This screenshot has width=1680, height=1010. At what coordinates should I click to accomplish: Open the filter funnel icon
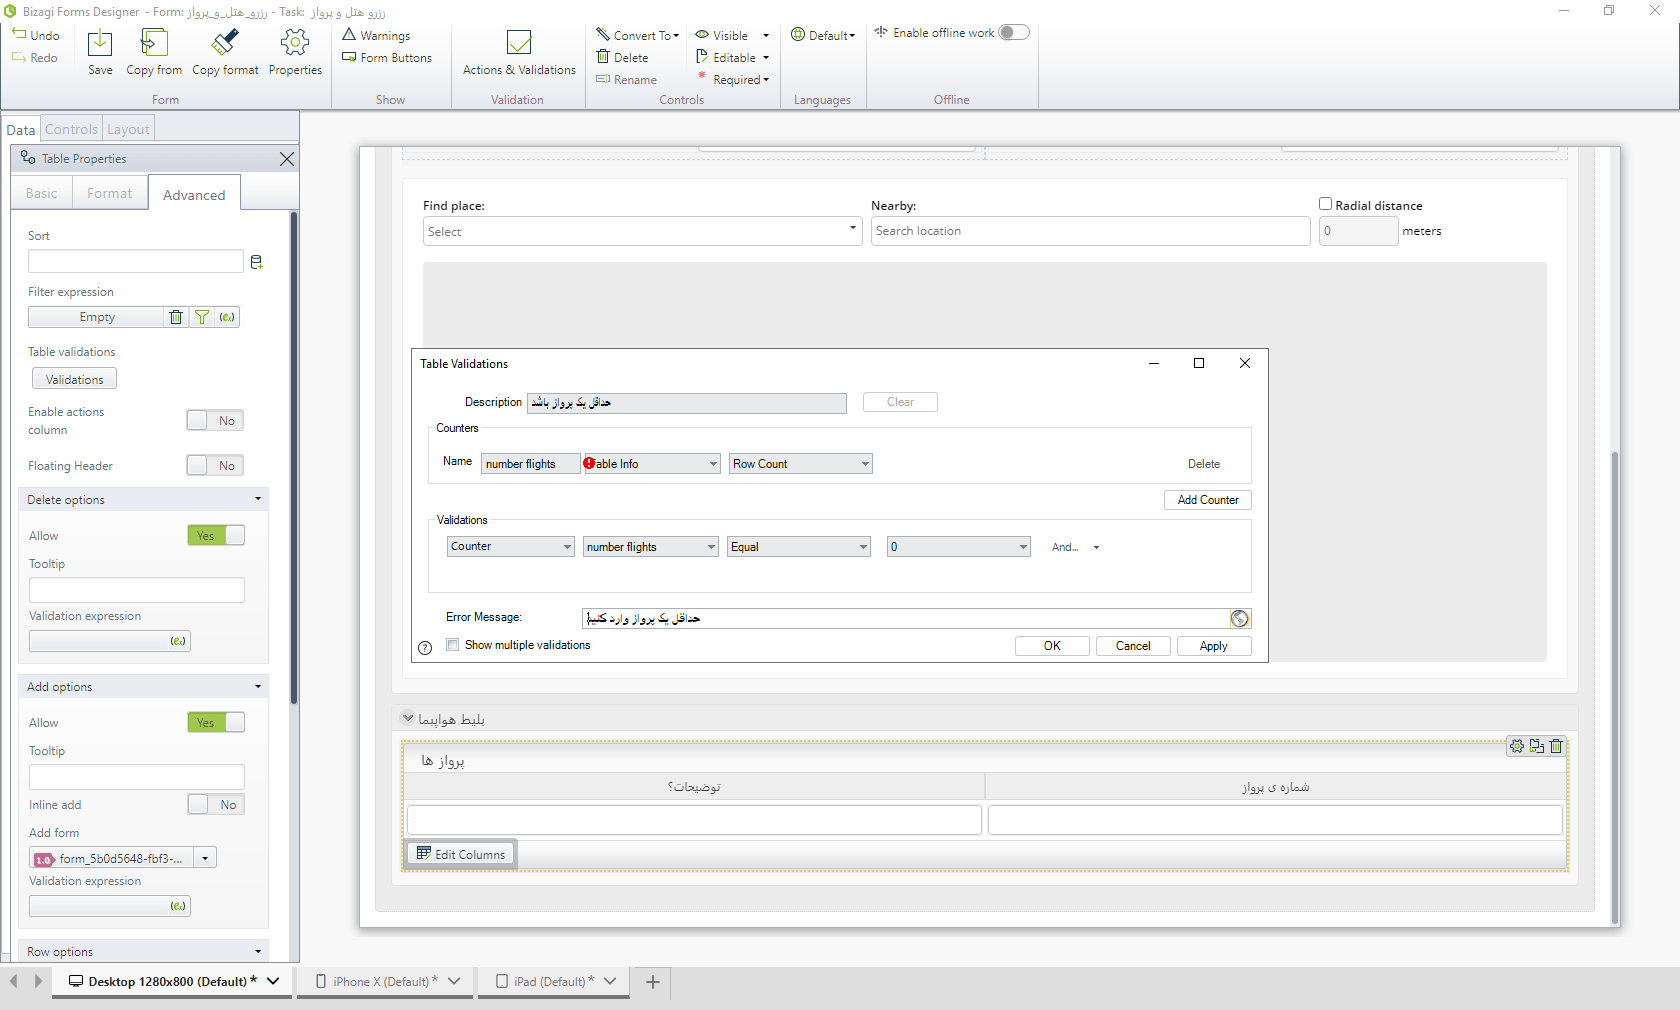tap(202, 317)
